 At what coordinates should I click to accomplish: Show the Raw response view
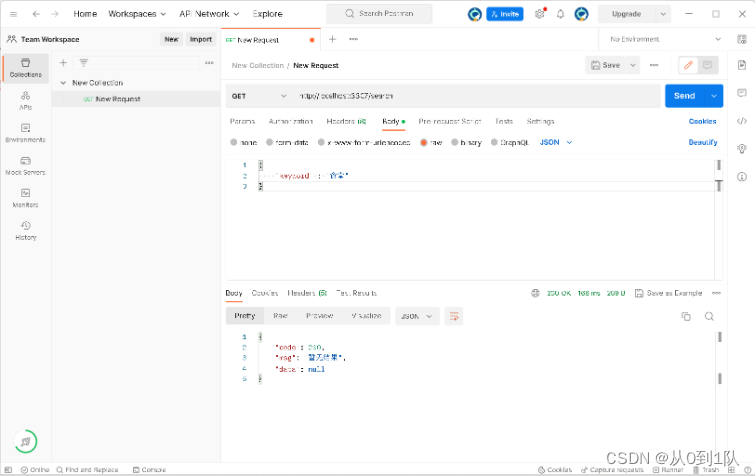coord(280,316)
